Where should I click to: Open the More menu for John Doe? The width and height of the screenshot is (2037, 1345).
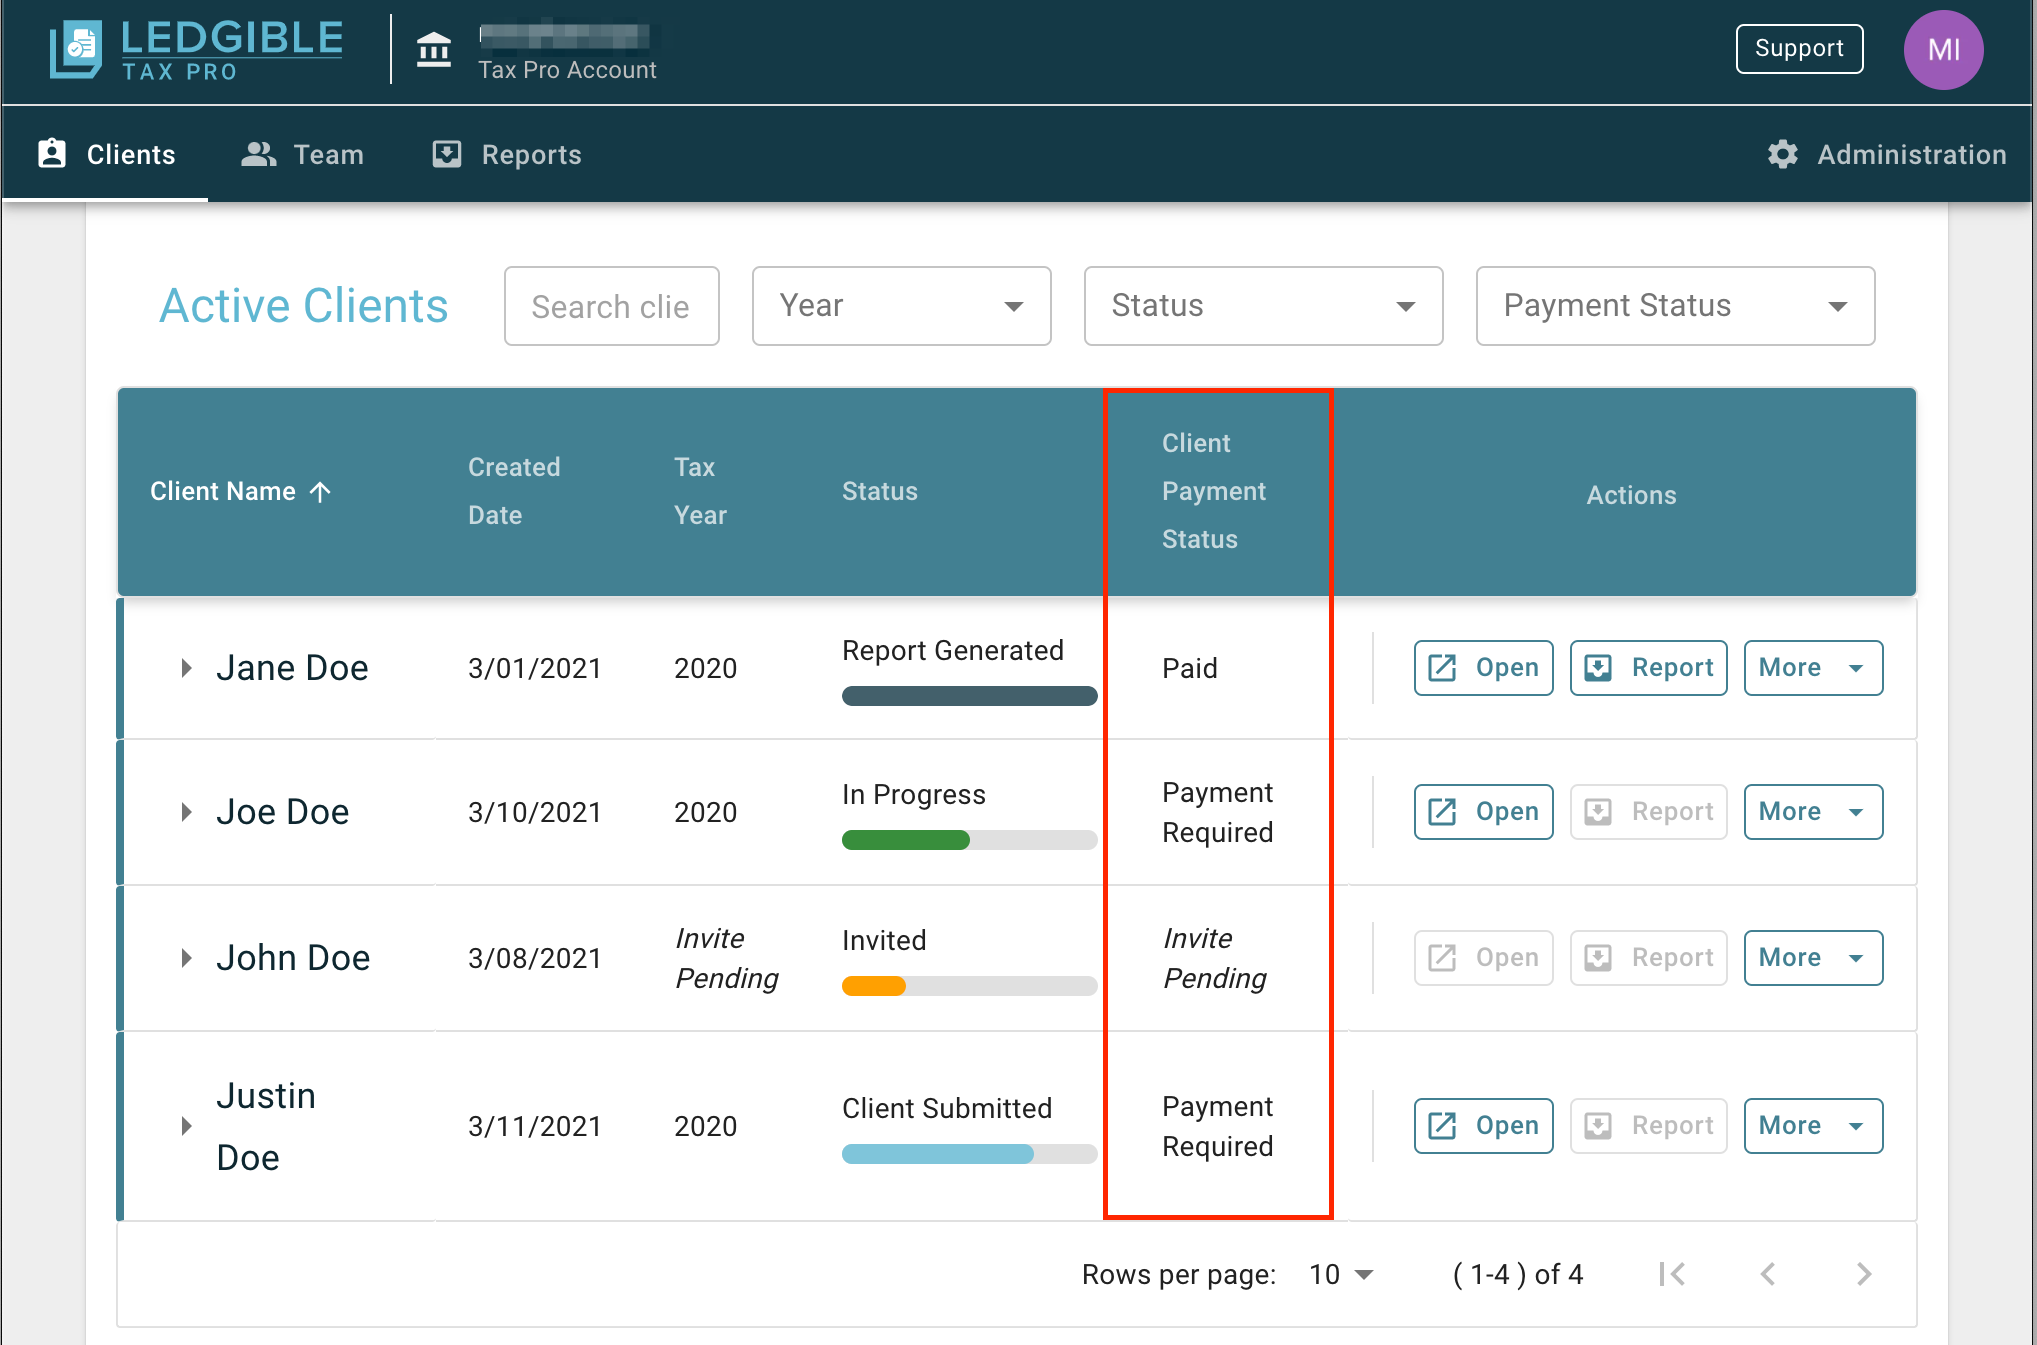coord(1813,958)
